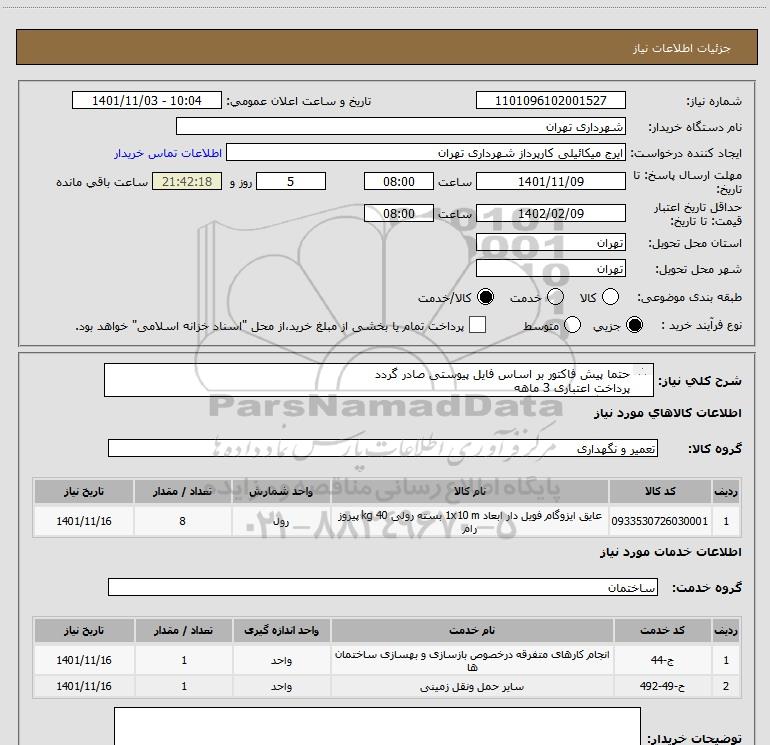770x745 pixels.
Task: Click the goods table تعداد / مقدار header
Action: click(x=182, y=491)
